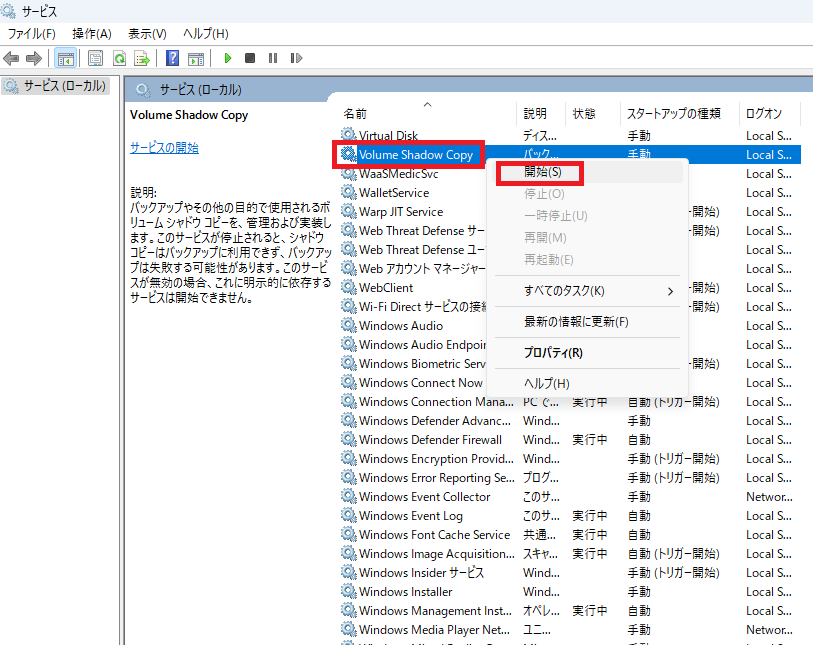Screen dimensions: 813x645
Task: Toggle the show/hide action pane toolbar icon
Action: [196, 58]
